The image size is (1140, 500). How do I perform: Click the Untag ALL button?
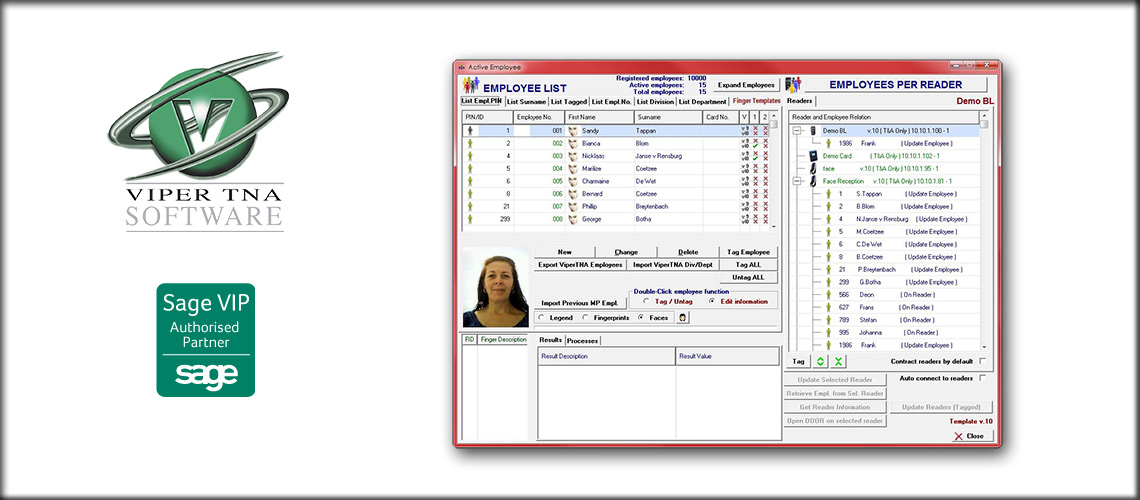[748, 278]
